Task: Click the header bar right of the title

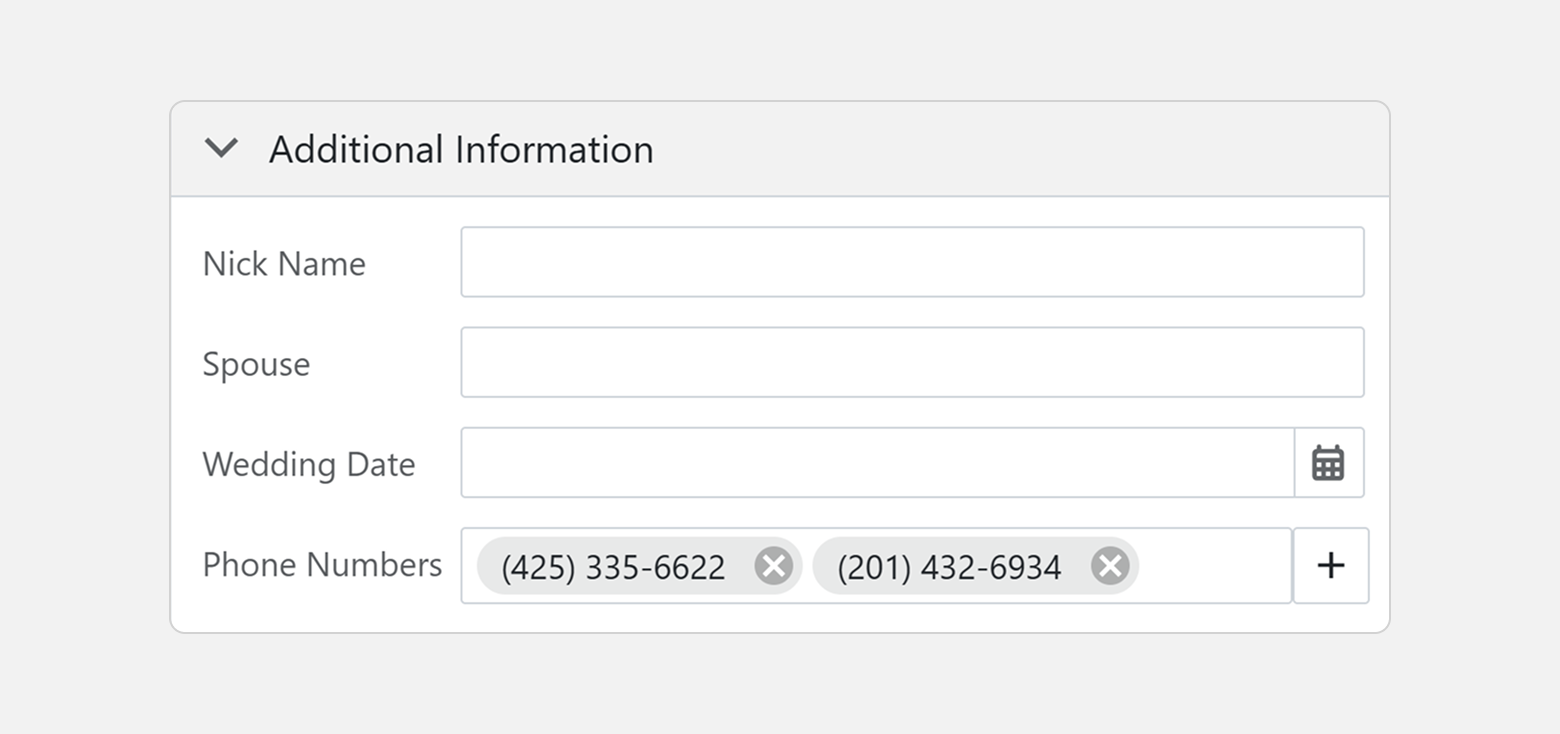Action: (1020, 149)
